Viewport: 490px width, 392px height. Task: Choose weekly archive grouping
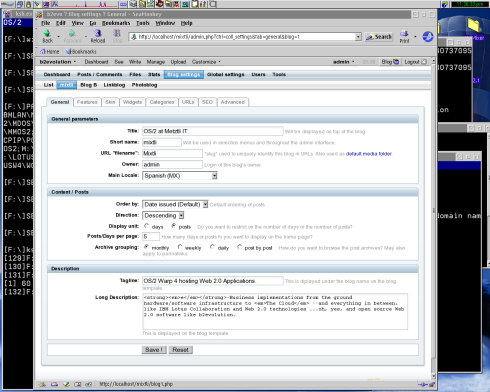[x=180, y=247]
